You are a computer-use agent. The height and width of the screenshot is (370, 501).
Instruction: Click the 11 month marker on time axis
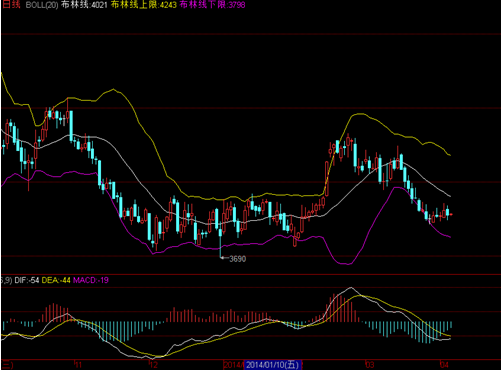tap(78, 364)
